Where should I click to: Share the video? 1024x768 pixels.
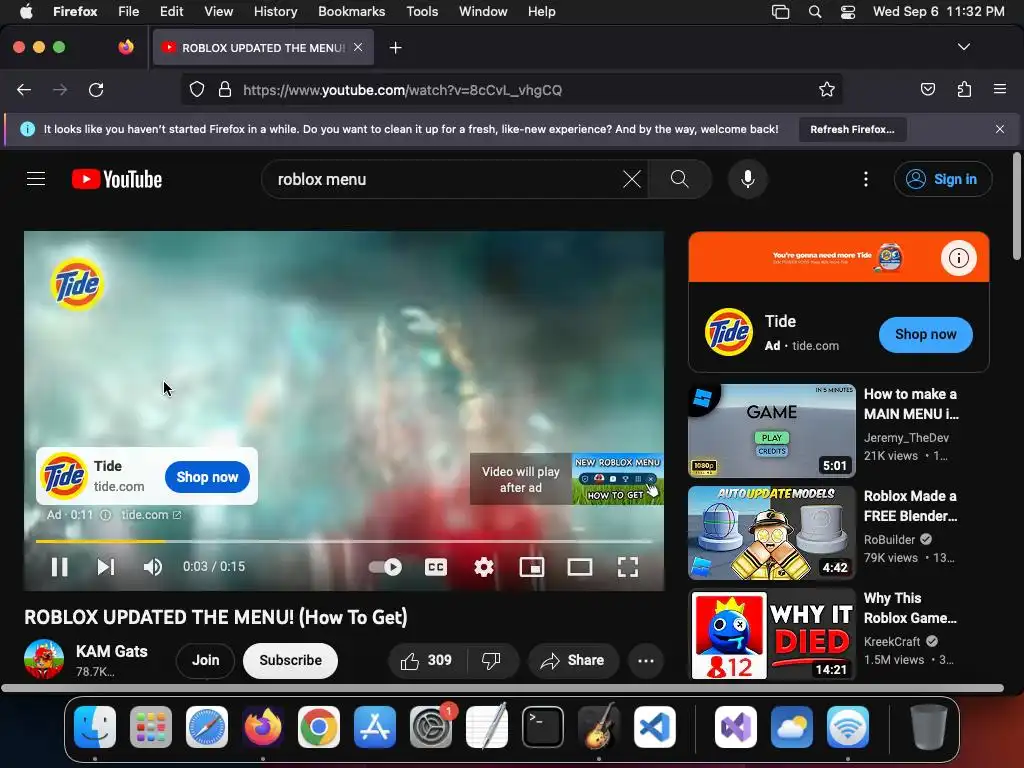pyautogui.click(x=572, y=661)
